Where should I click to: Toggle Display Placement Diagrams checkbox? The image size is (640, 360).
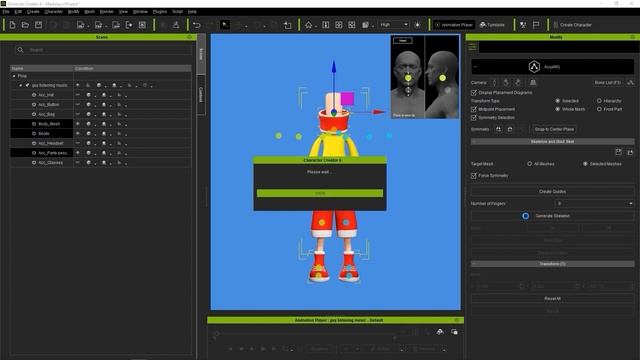pyautogui.click(x=474, y=93)
